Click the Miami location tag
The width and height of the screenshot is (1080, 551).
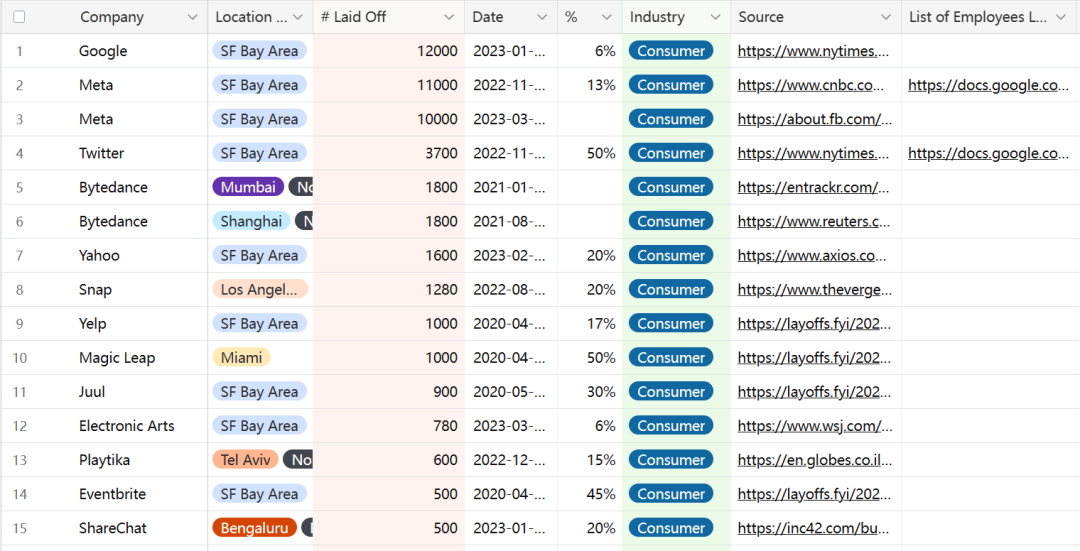tap(241, 358)
